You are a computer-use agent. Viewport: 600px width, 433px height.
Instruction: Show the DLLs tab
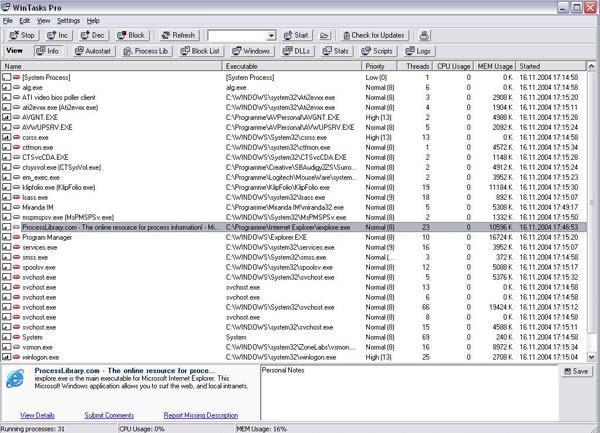297,50
